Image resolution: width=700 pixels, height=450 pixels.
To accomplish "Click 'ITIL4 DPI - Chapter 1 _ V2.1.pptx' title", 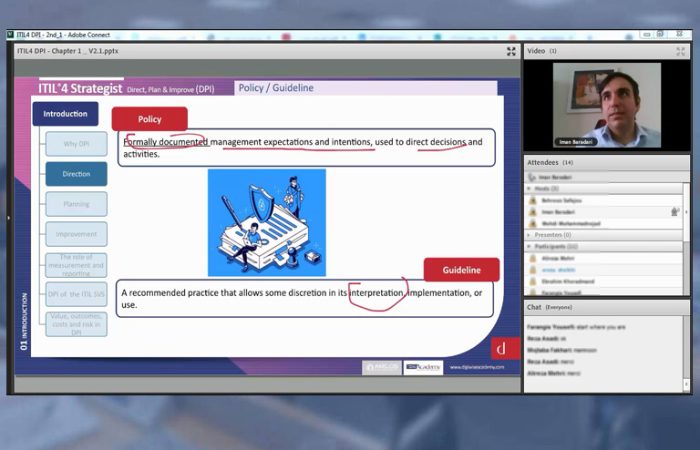I will (x=67, y=51).
